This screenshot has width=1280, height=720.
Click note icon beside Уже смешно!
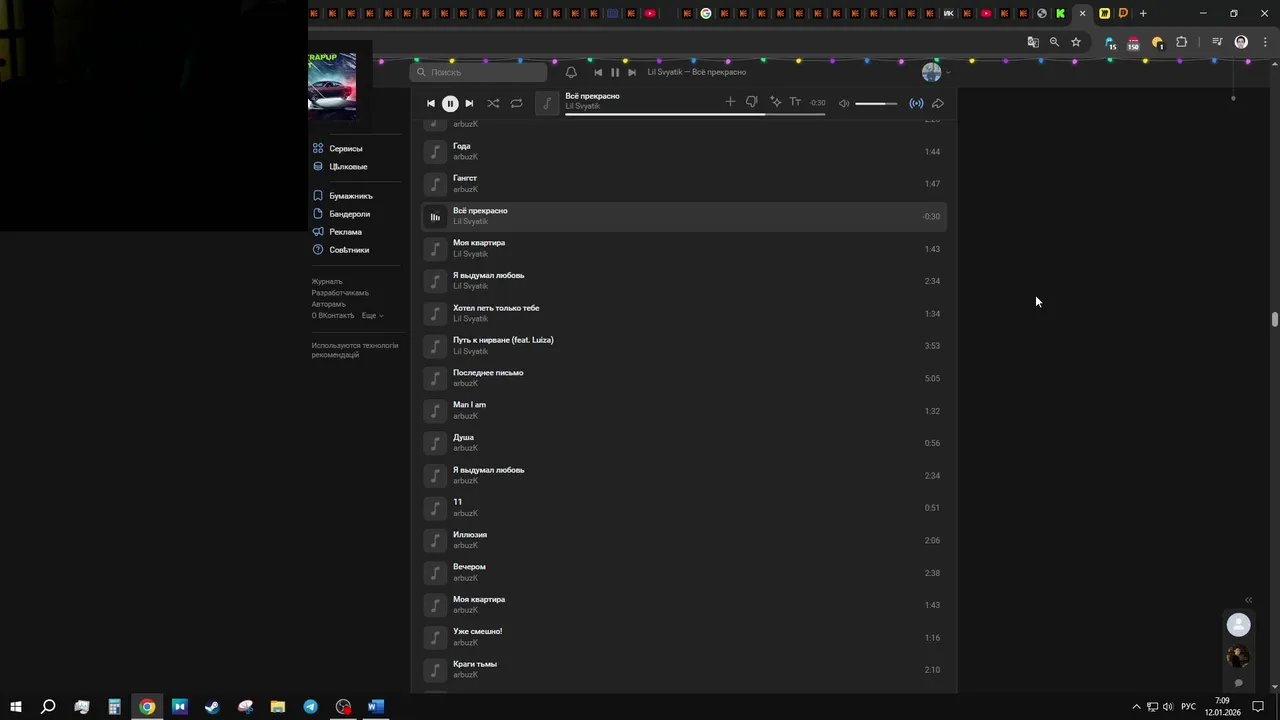pyautogui.click(x=435, y=637)
